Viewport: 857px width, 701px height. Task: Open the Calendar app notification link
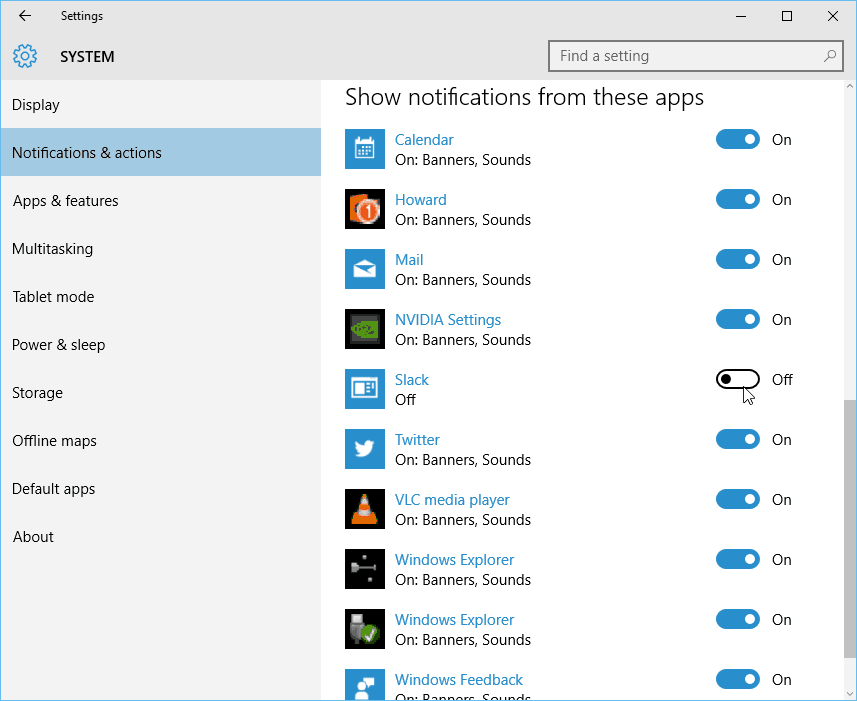(x=424, y=140)
